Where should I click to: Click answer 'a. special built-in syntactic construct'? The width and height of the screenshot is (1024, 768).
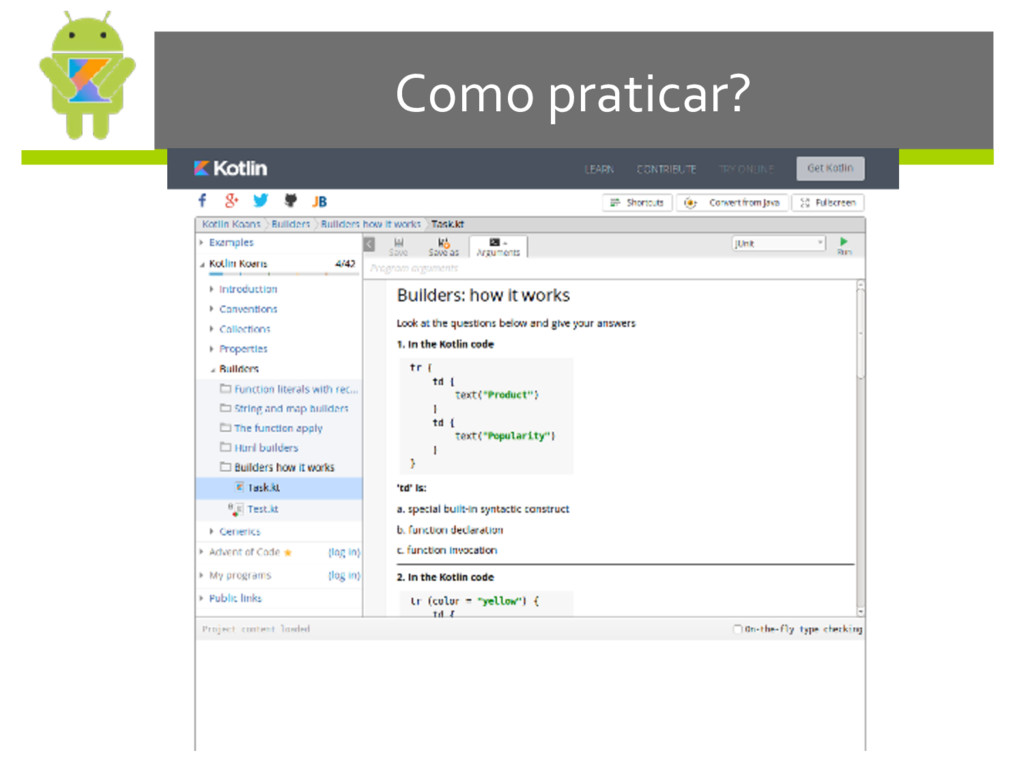[x=483, y=509]
